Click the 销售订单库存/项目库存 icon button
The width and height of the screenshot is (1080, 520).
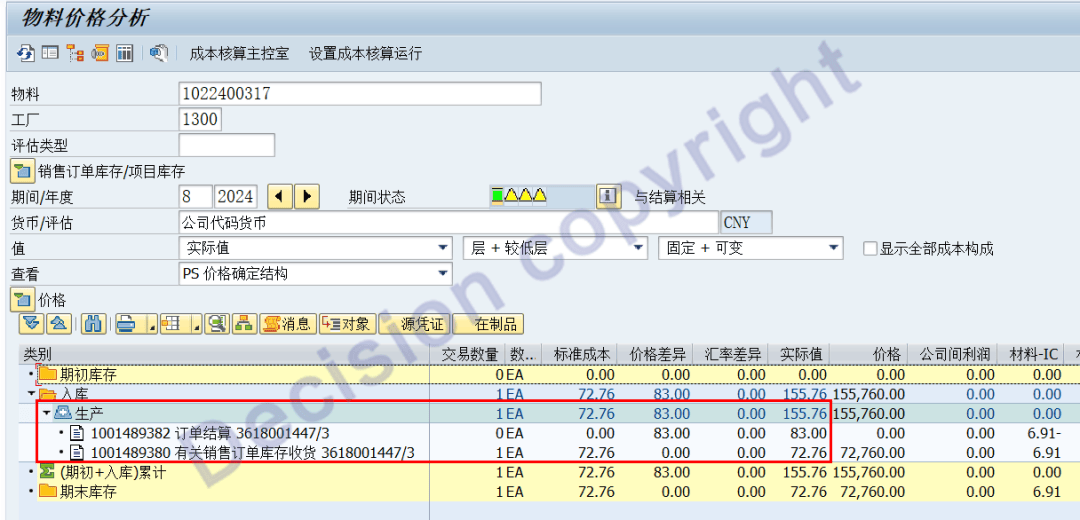click(22, 171)
